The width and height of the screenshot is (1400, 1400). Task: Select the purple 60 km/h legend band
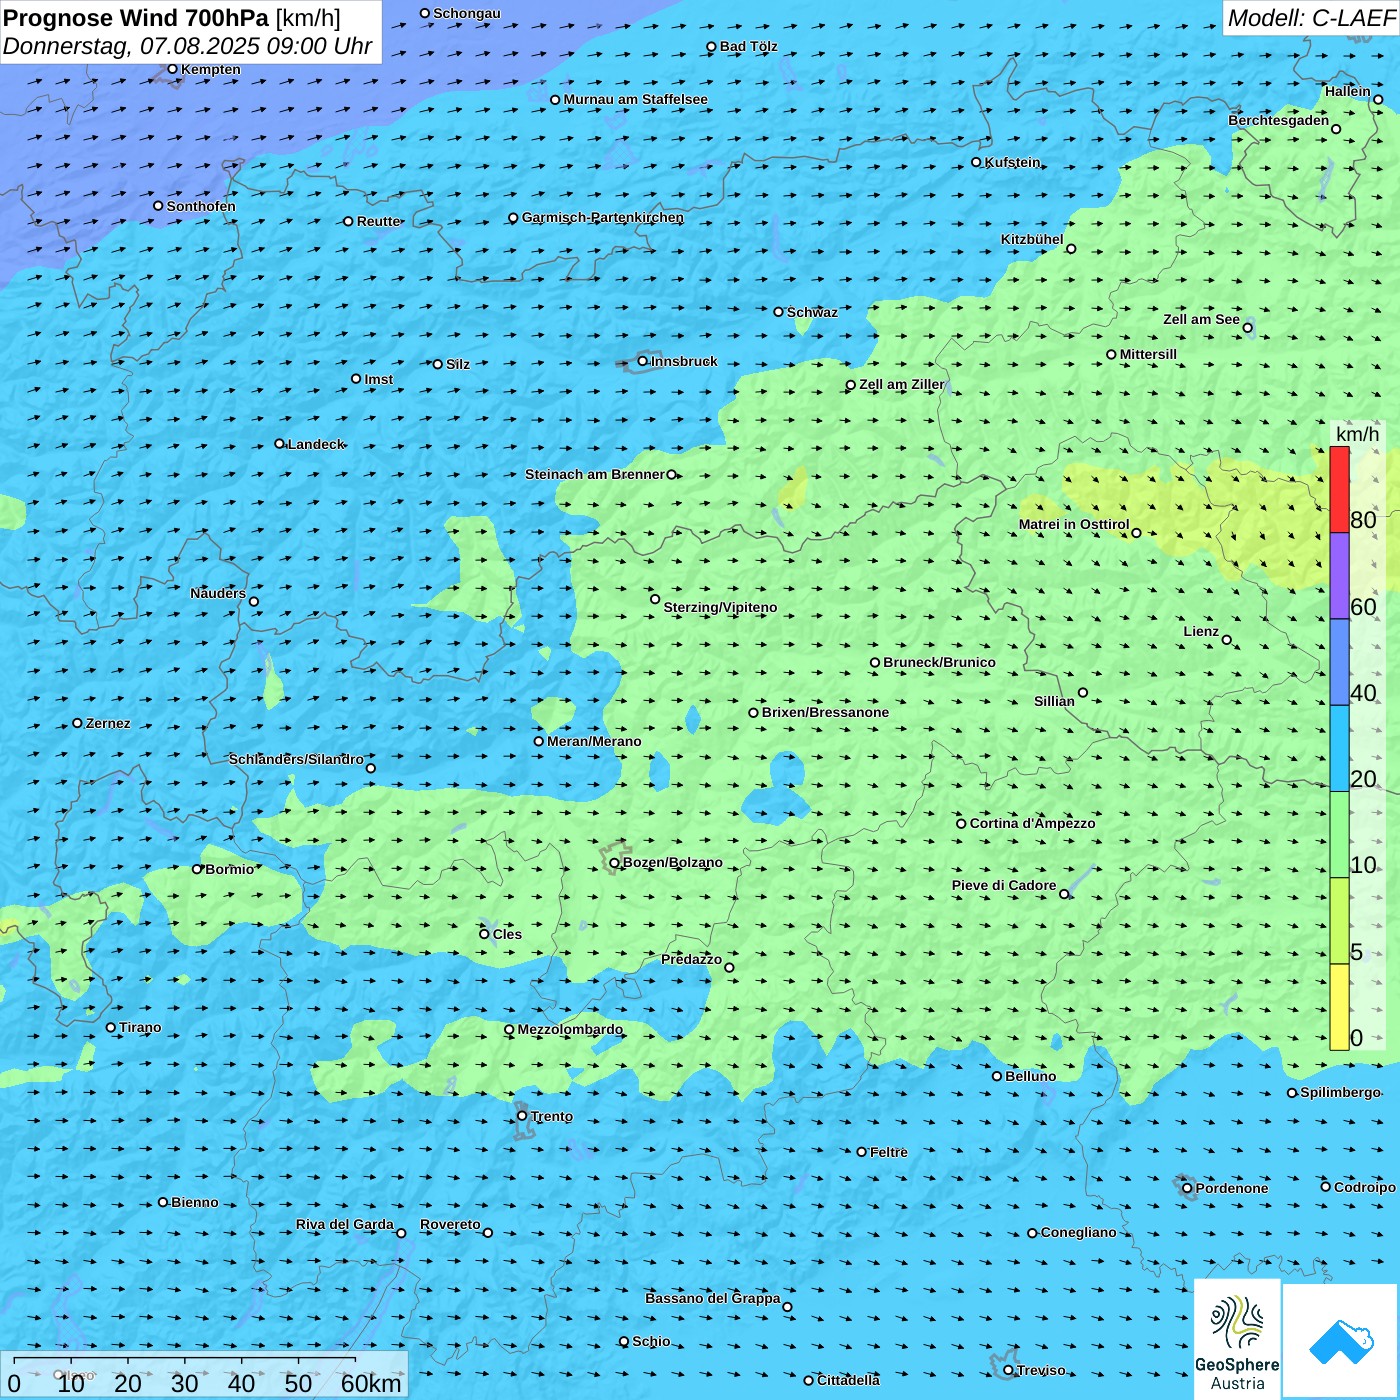coord(1339,575)
